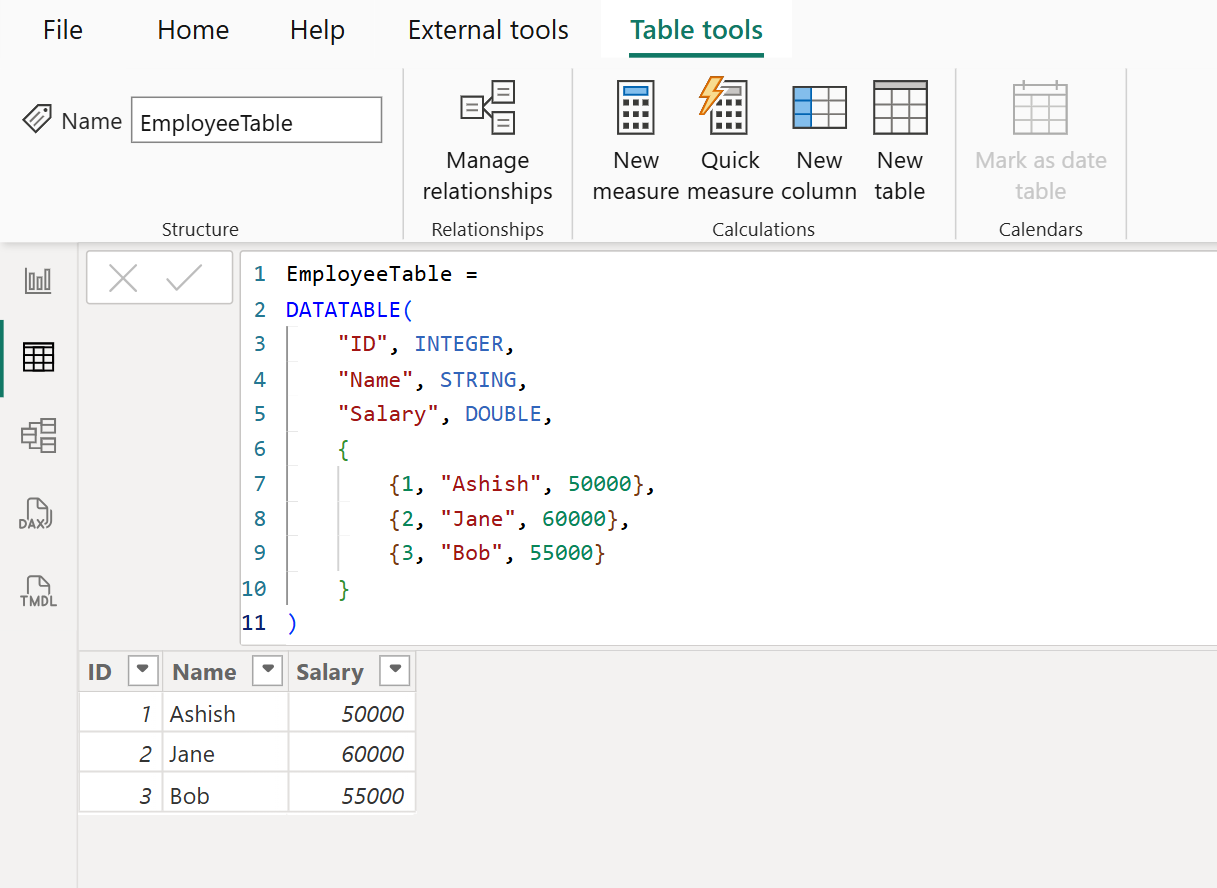Image resolution: width=1217 pixels, height=888 pixels.
Task: Open the File menu
Action: (62, 30)
